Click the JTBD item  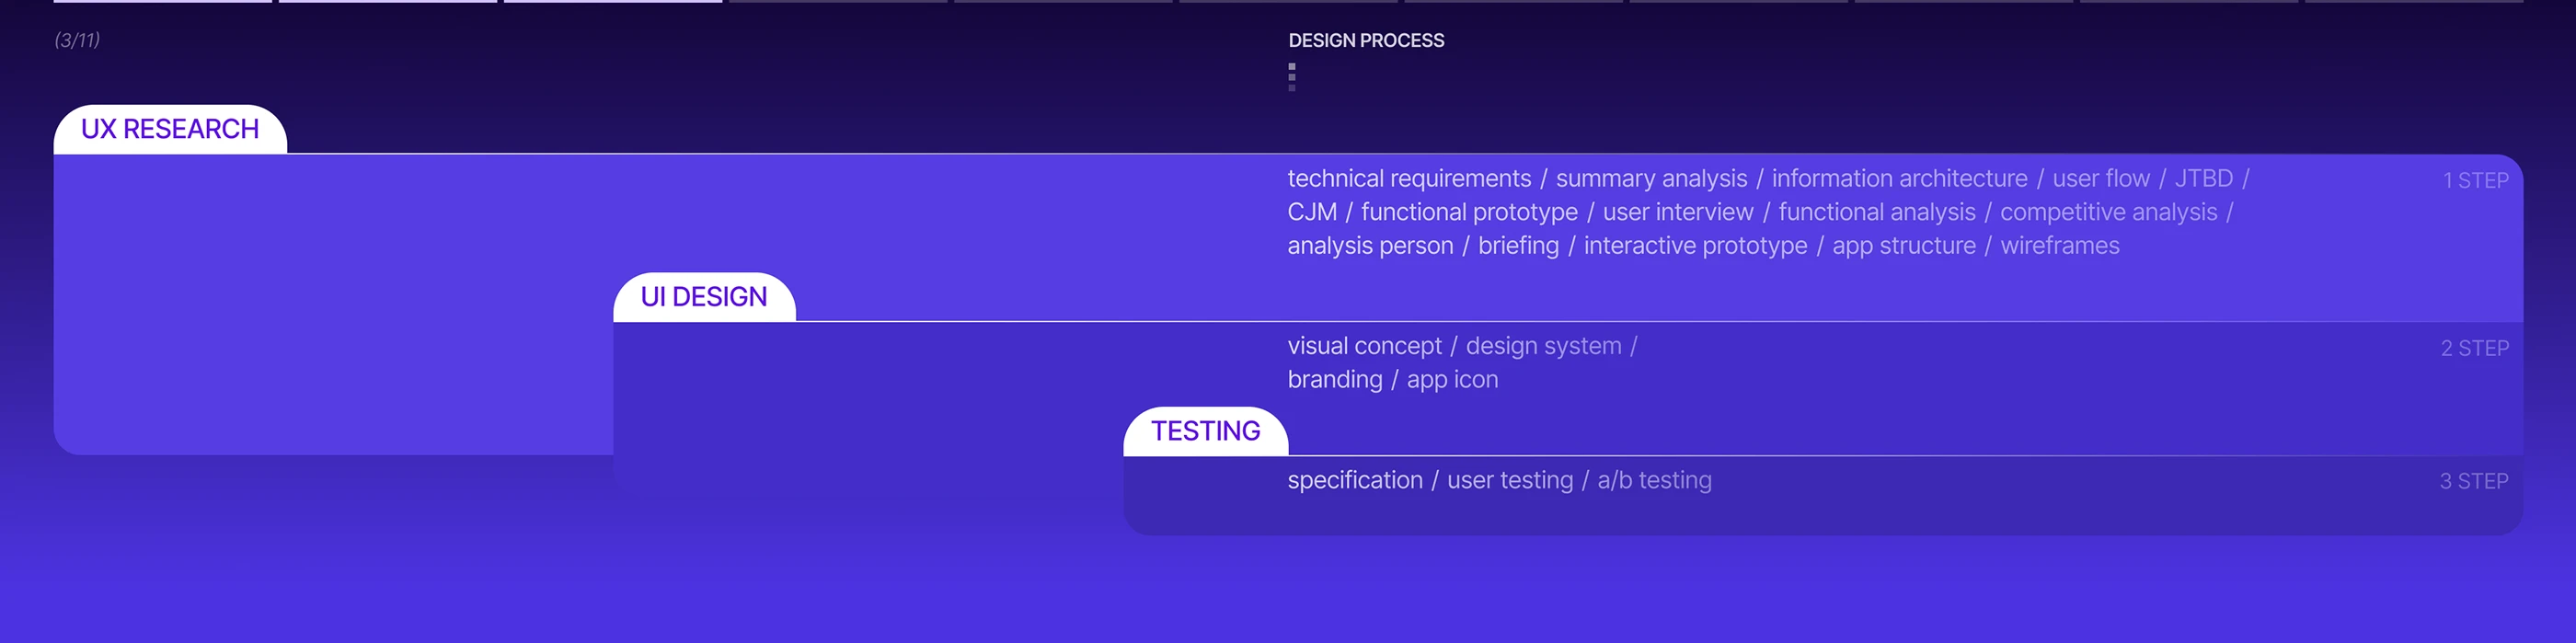(2203, 179)
